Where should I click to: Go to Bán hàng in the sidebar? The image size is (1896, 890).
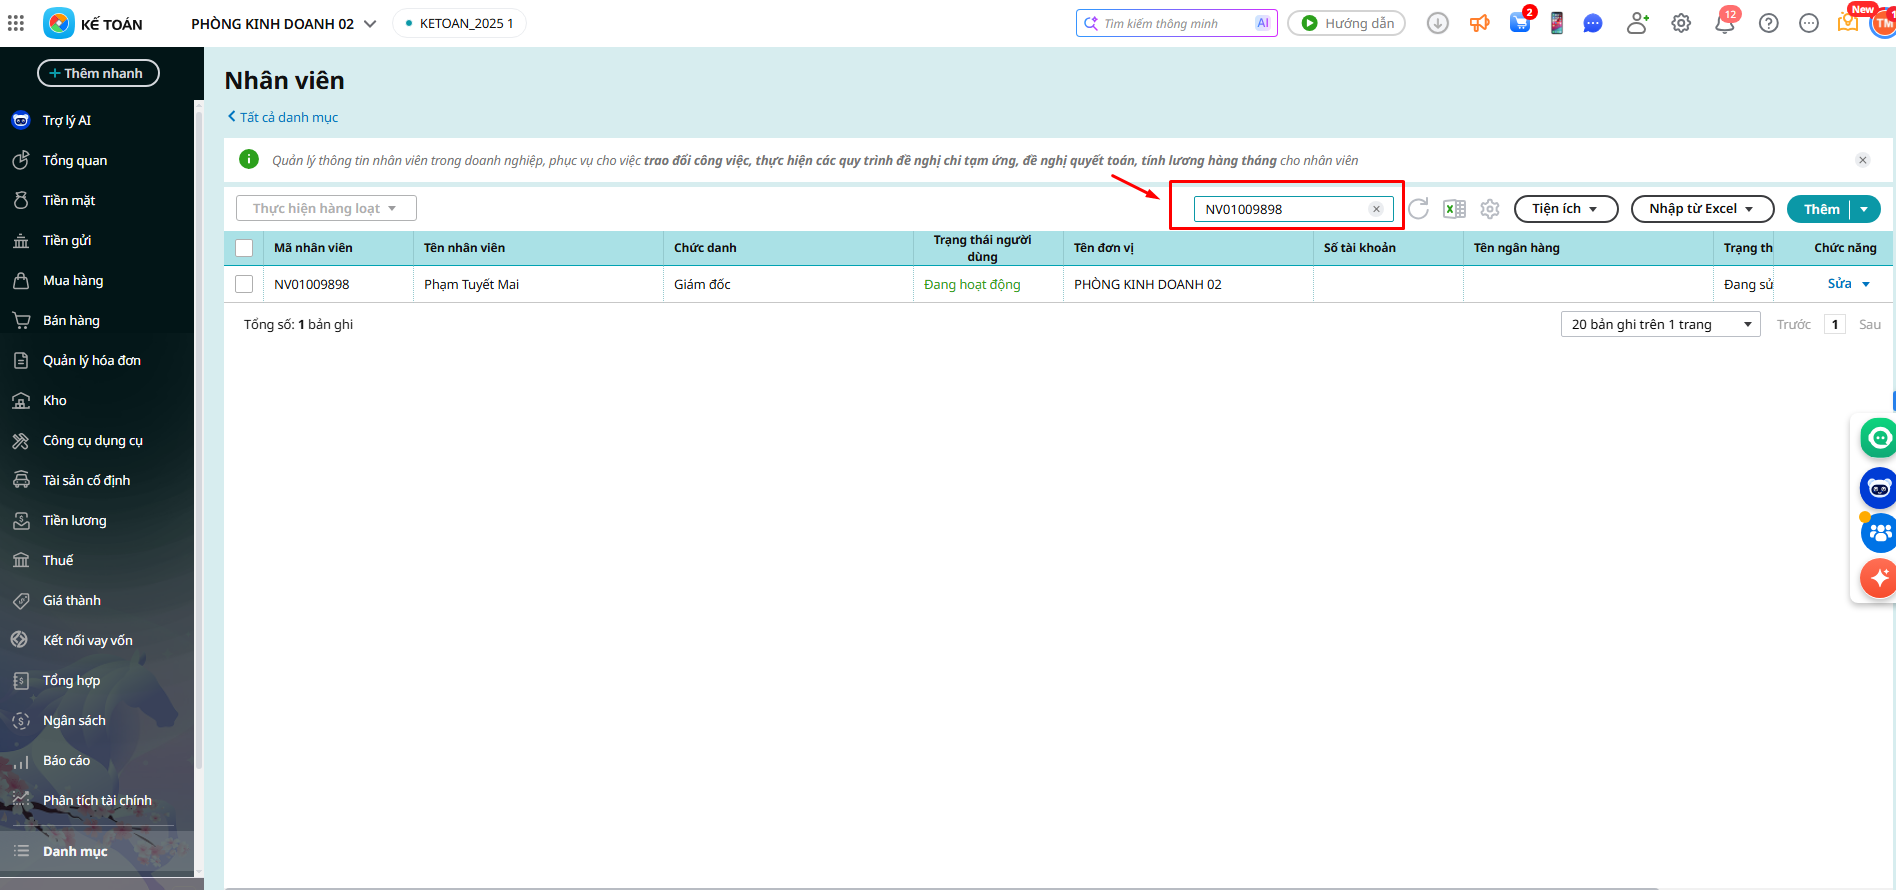click(x=71, y=320)
